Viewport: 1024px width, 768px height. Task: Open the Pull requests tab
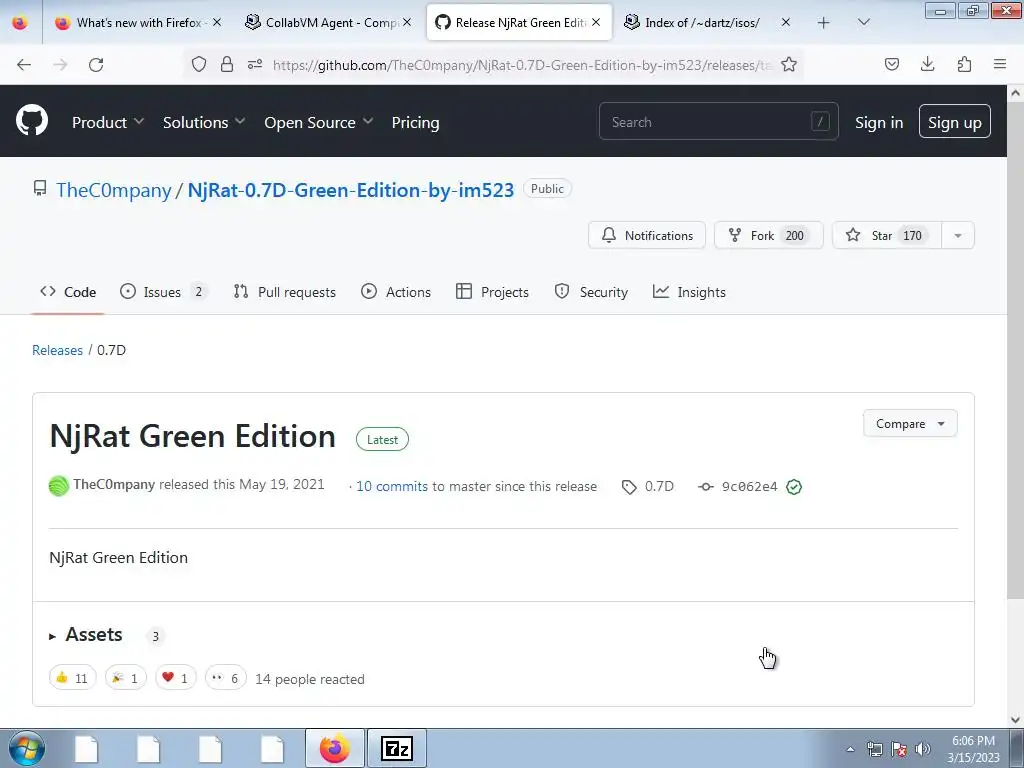pyautogui.click(x=285, y=292)
